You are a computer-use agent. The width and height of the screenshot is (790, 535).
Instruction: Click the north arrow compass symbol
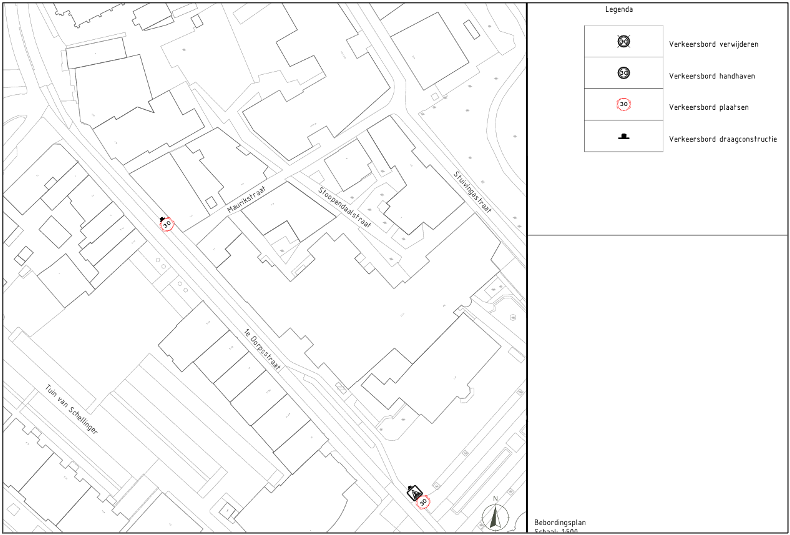tap(494, 515)
